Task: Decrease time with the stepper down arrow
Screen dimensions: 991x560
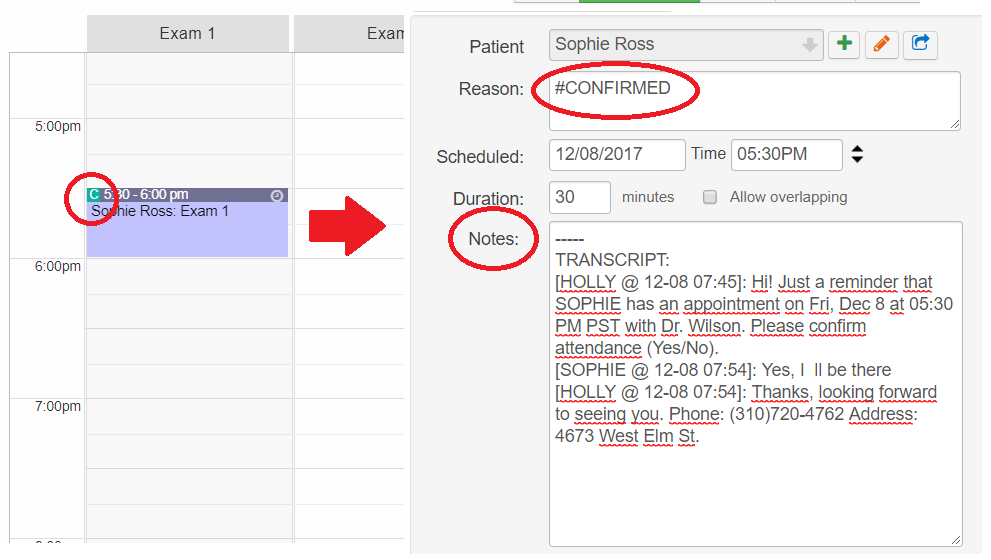Action: coord(857,159)
